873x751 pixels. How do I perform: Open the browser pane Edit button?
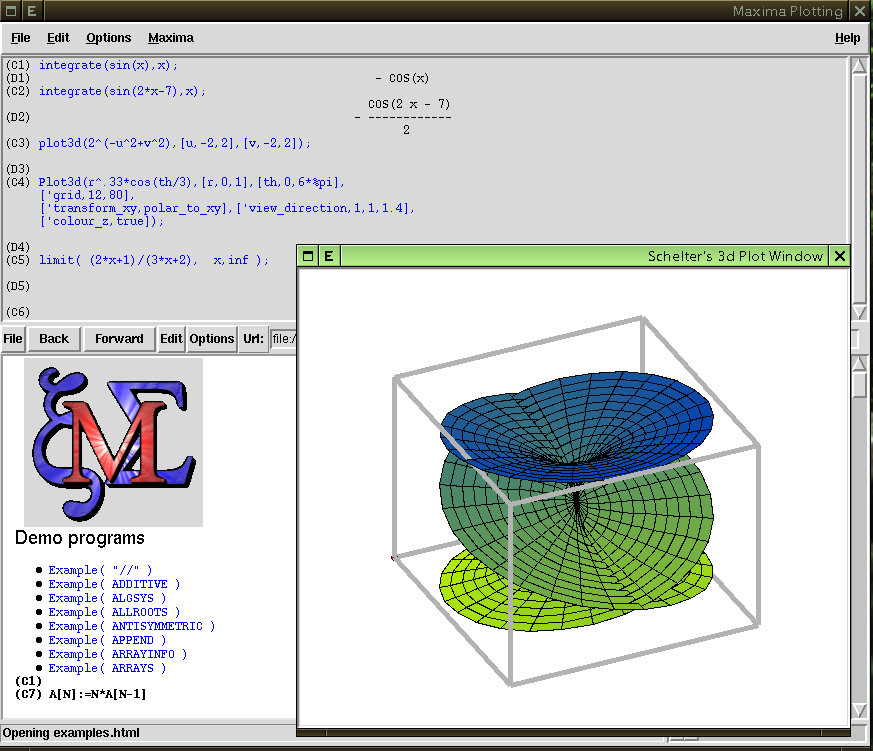click(171, 338)
